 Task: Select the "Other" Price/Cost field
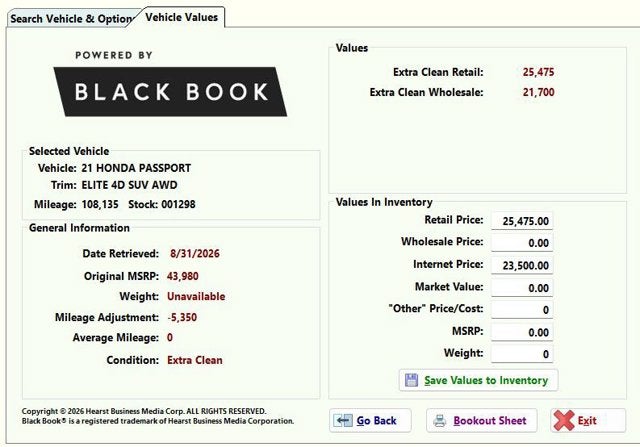(522, 310)
